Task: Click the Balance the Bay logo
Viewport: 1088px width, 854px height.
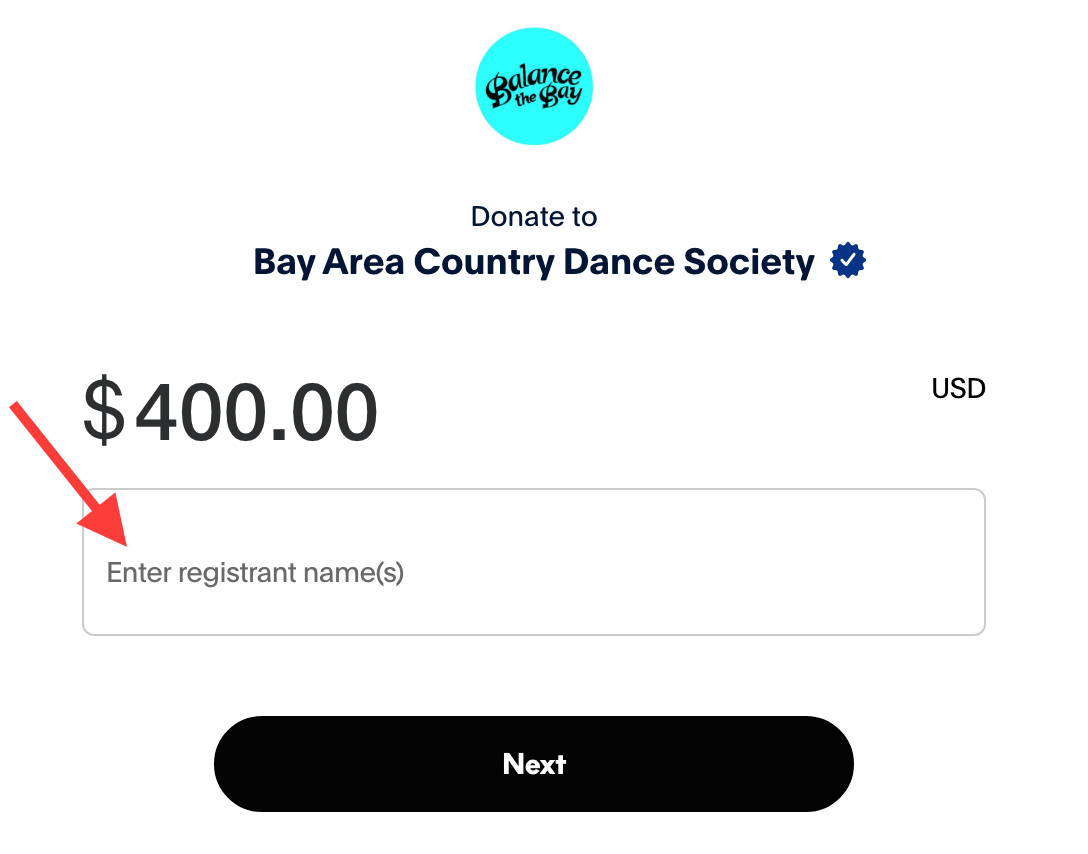Action: click(x=534, y=86)
